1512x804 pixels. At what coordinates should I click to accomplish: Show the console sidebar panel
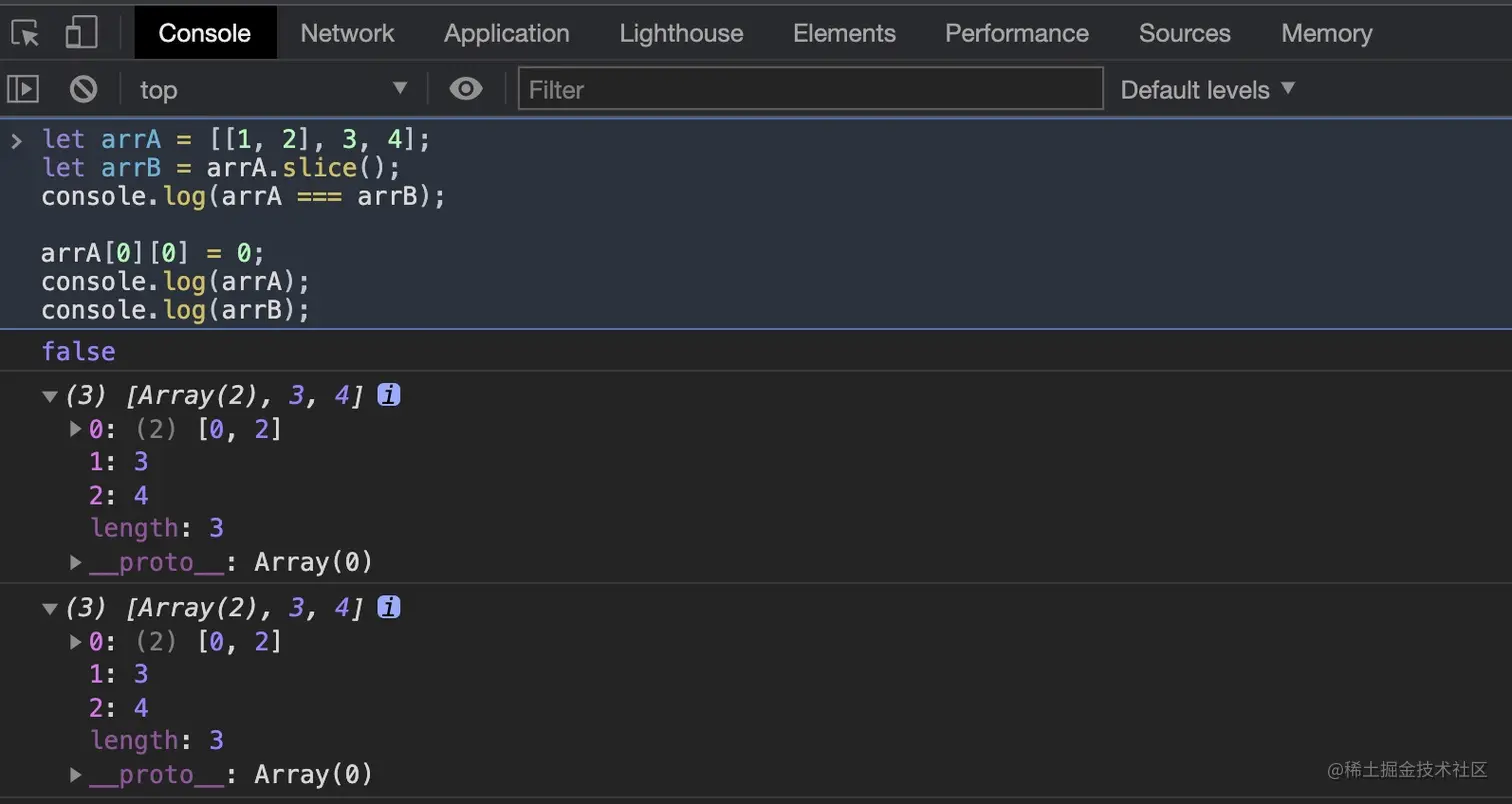[x=23, y=89]
